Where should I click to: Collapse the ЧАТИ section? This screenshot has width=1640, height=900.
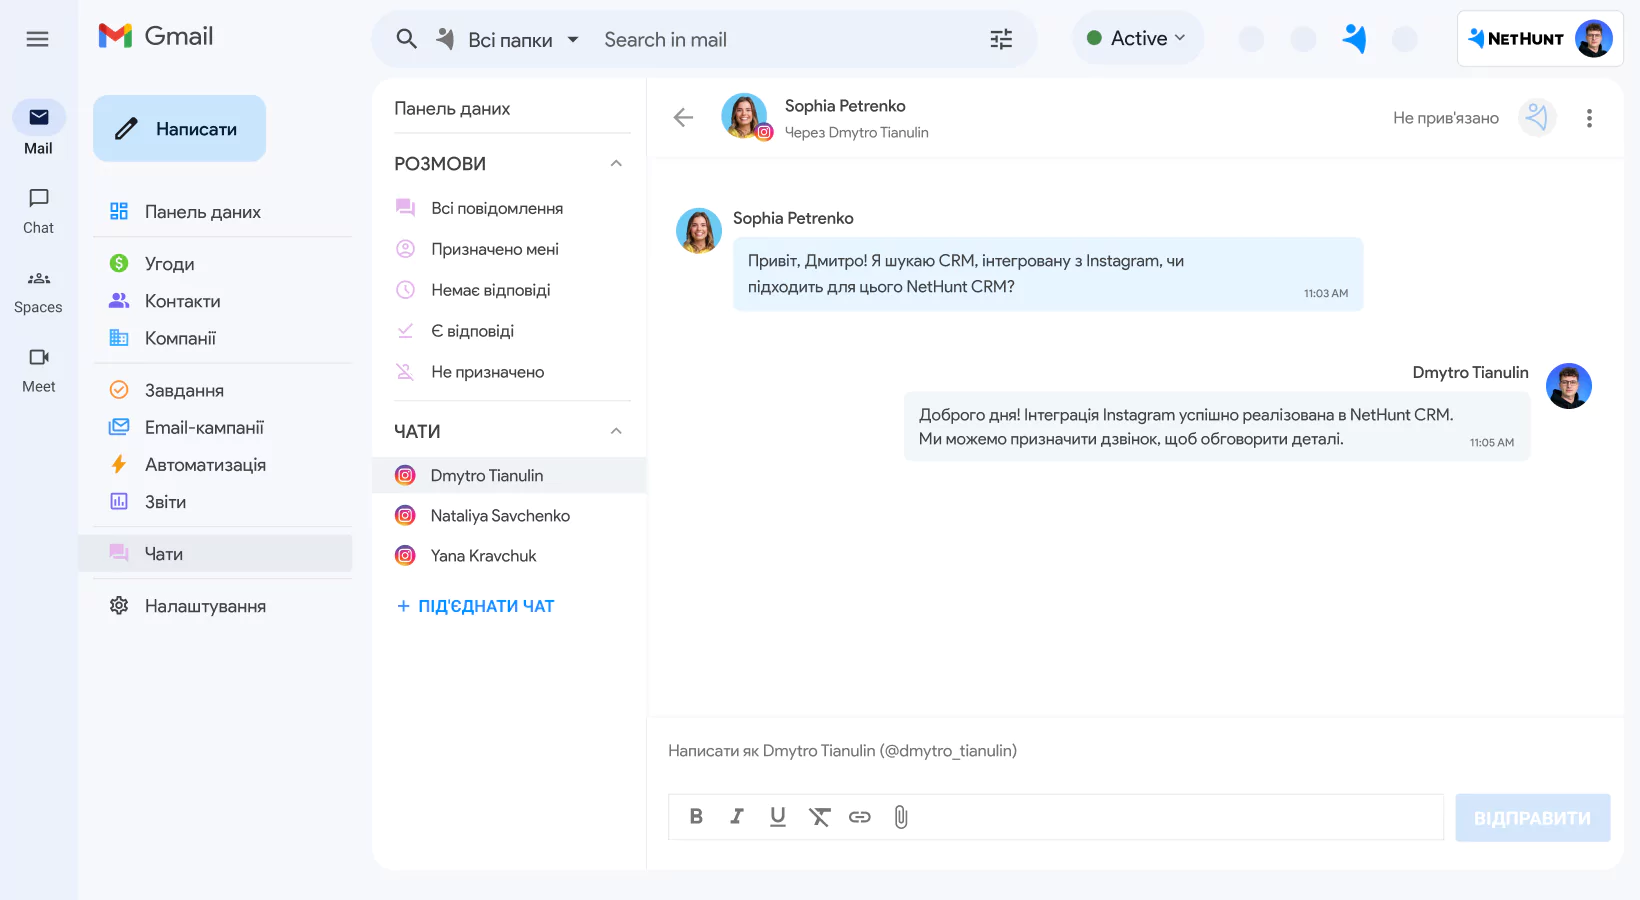[x=616, y=431]
